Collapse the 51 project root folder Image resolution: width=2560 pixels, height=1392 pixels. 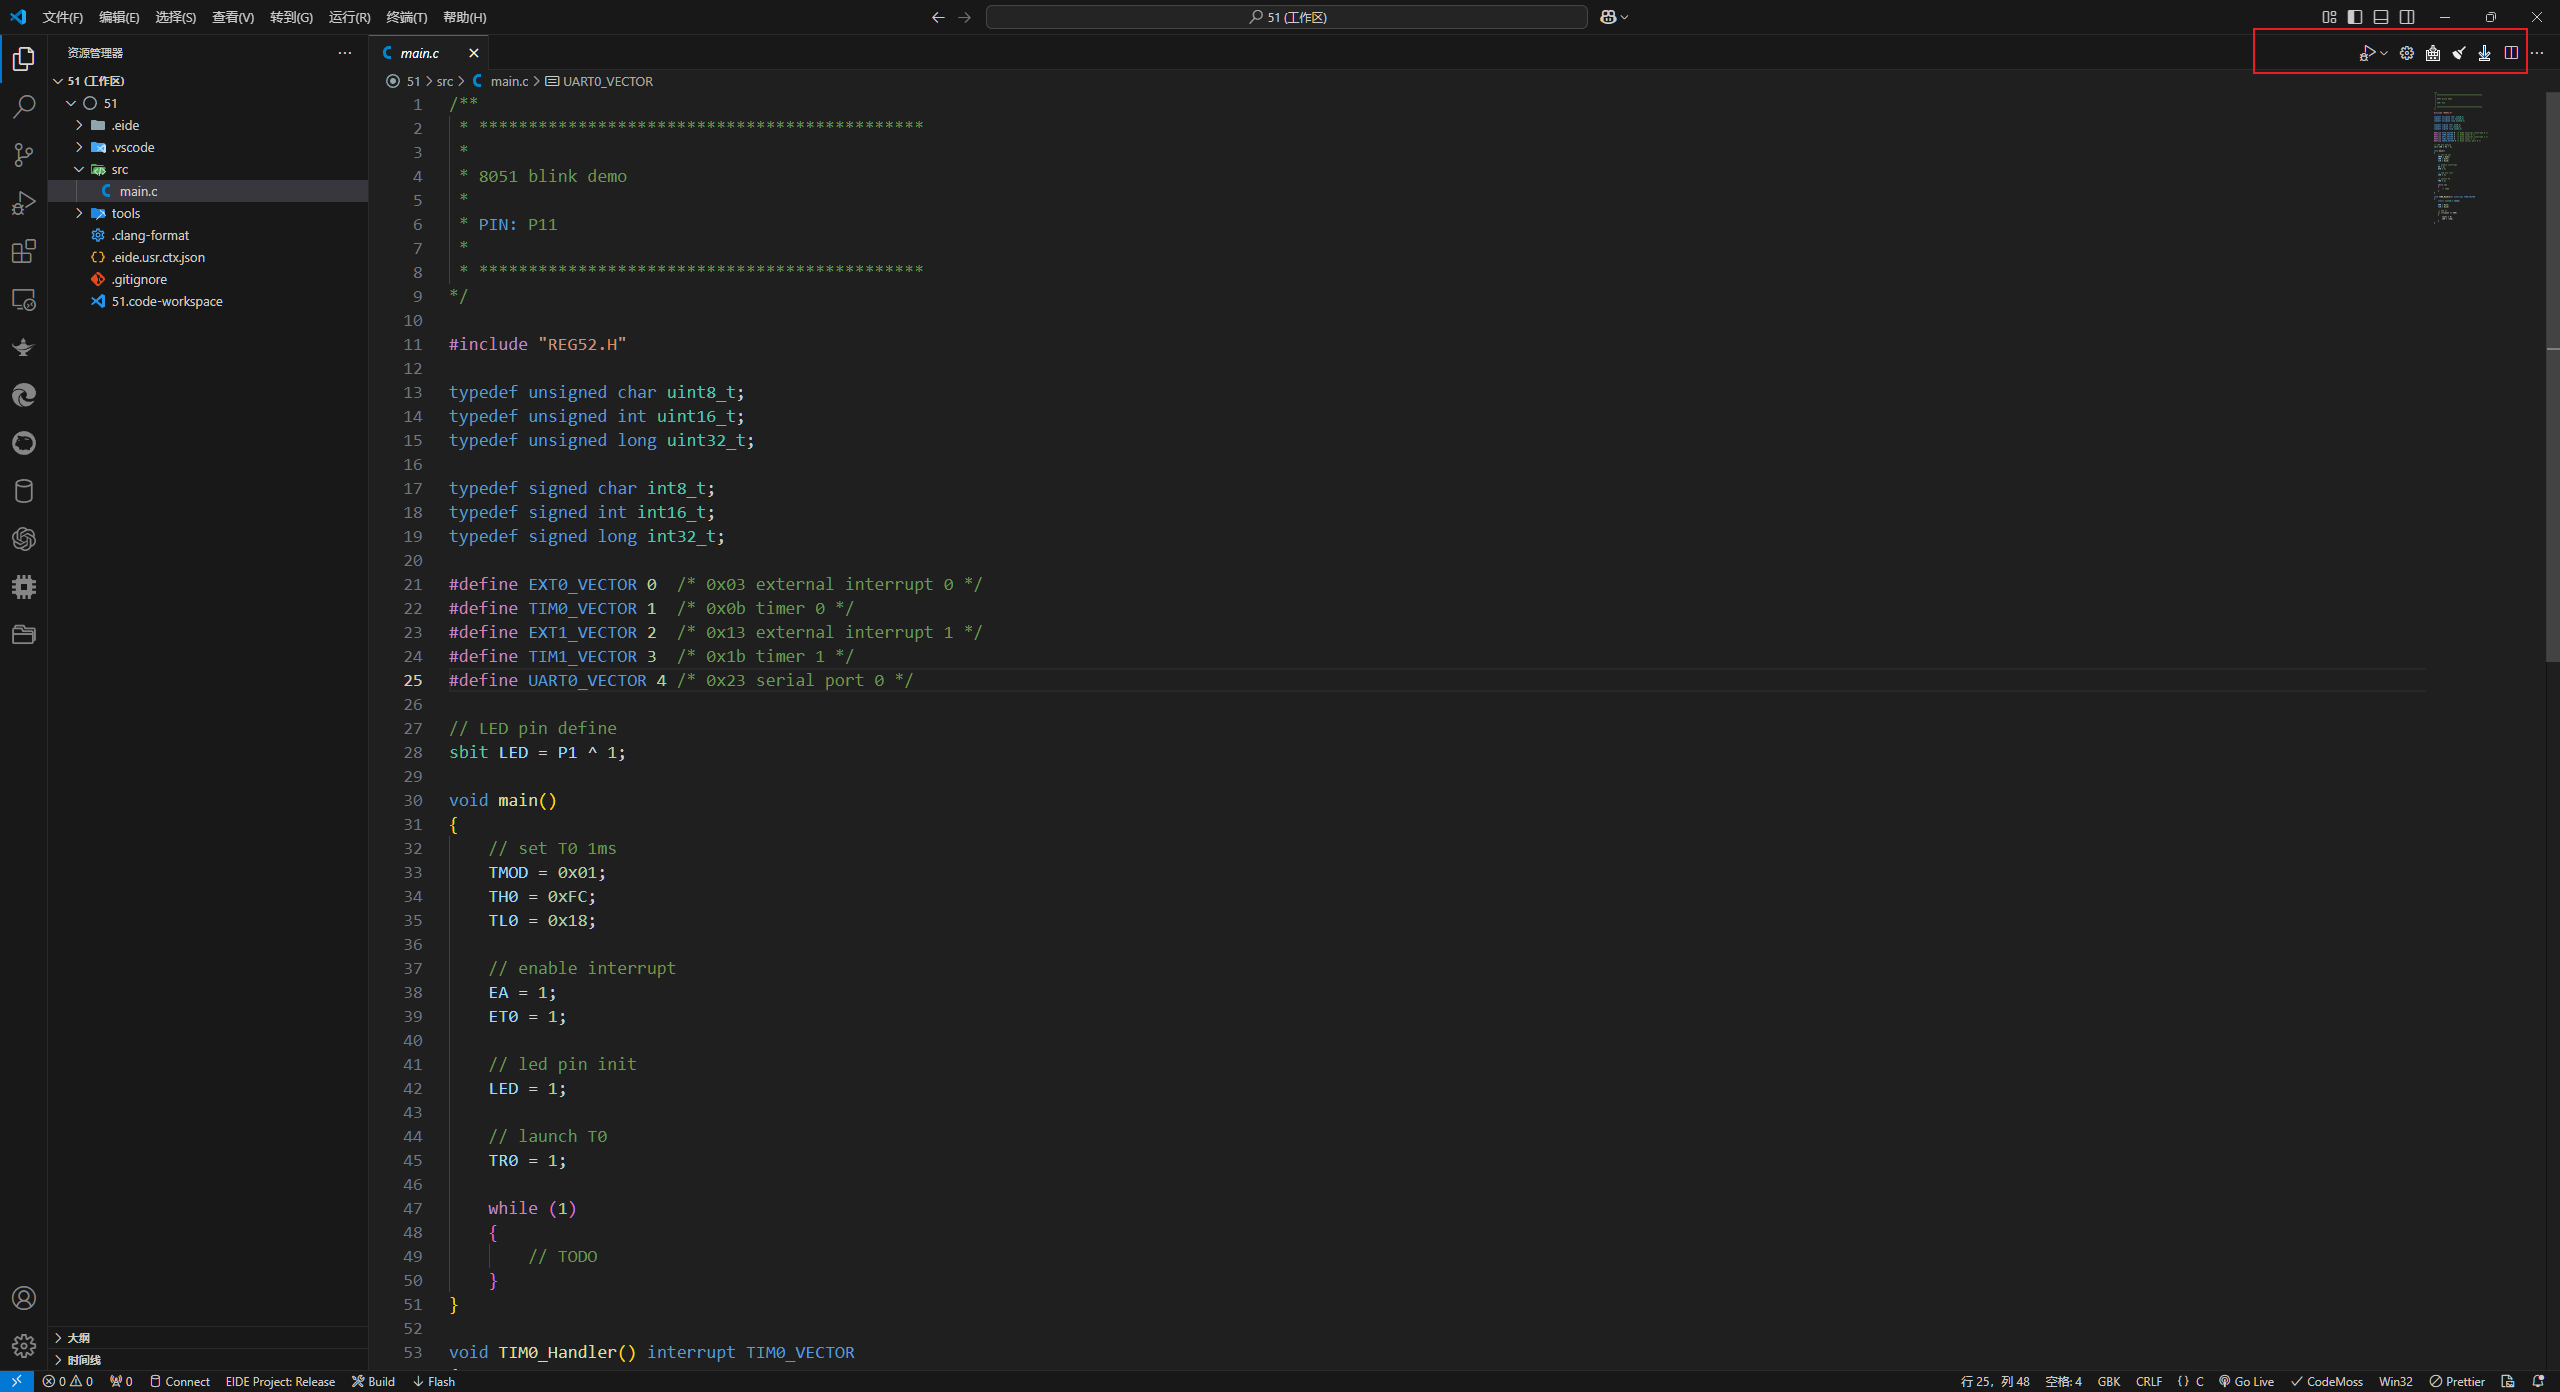pyautogui.click(x=71, y=103)
